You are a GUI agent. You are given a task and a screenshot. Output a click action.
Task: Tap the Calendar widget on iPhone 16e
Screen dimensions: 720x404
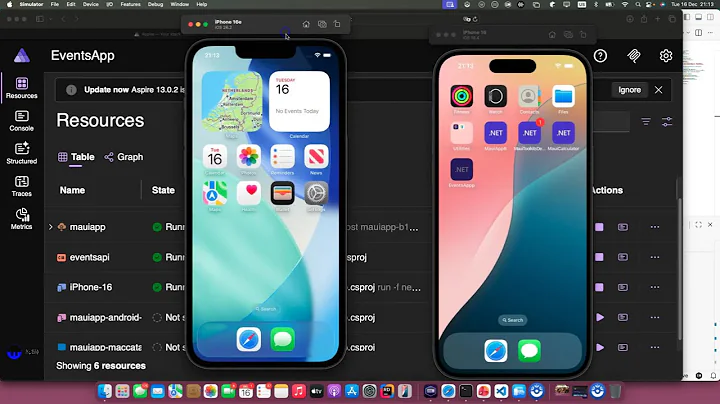pos(299,101)
